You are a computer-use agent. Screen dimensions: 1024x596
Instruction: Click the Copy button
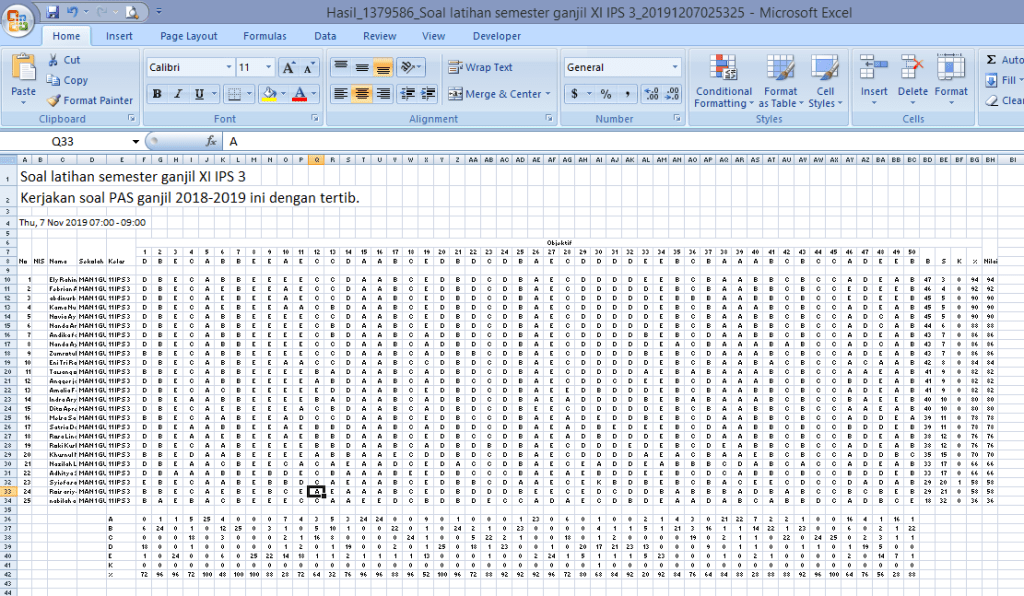(67, 80)
